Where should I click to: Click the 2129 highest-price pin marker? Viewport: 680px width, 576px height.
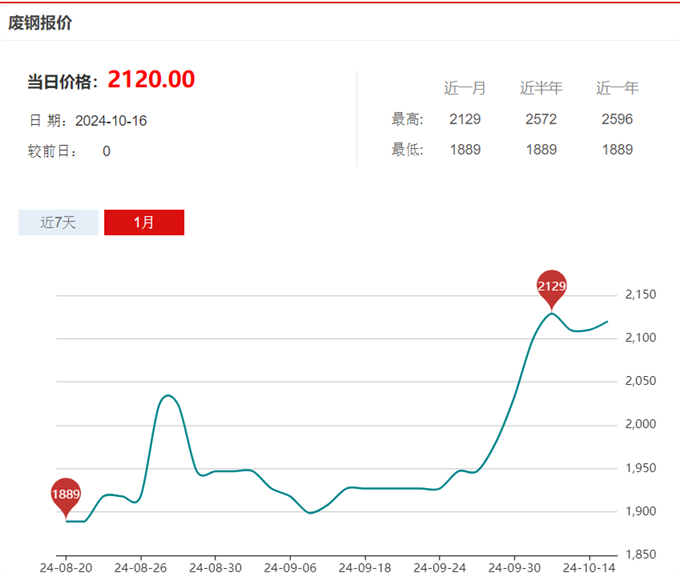point(552,286)
